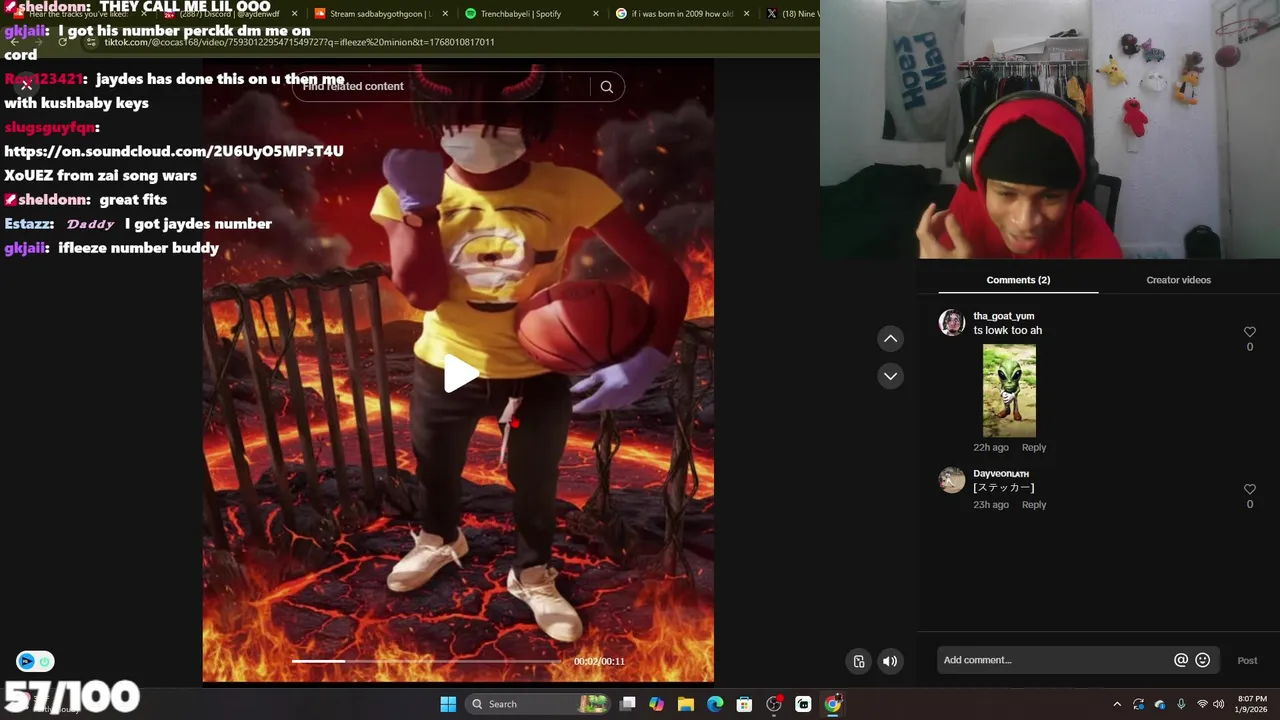Open Dayveon's profile avatar
Image resolution: width=1280 pixels, height=720 pixels.
click(x=952, y=480)
